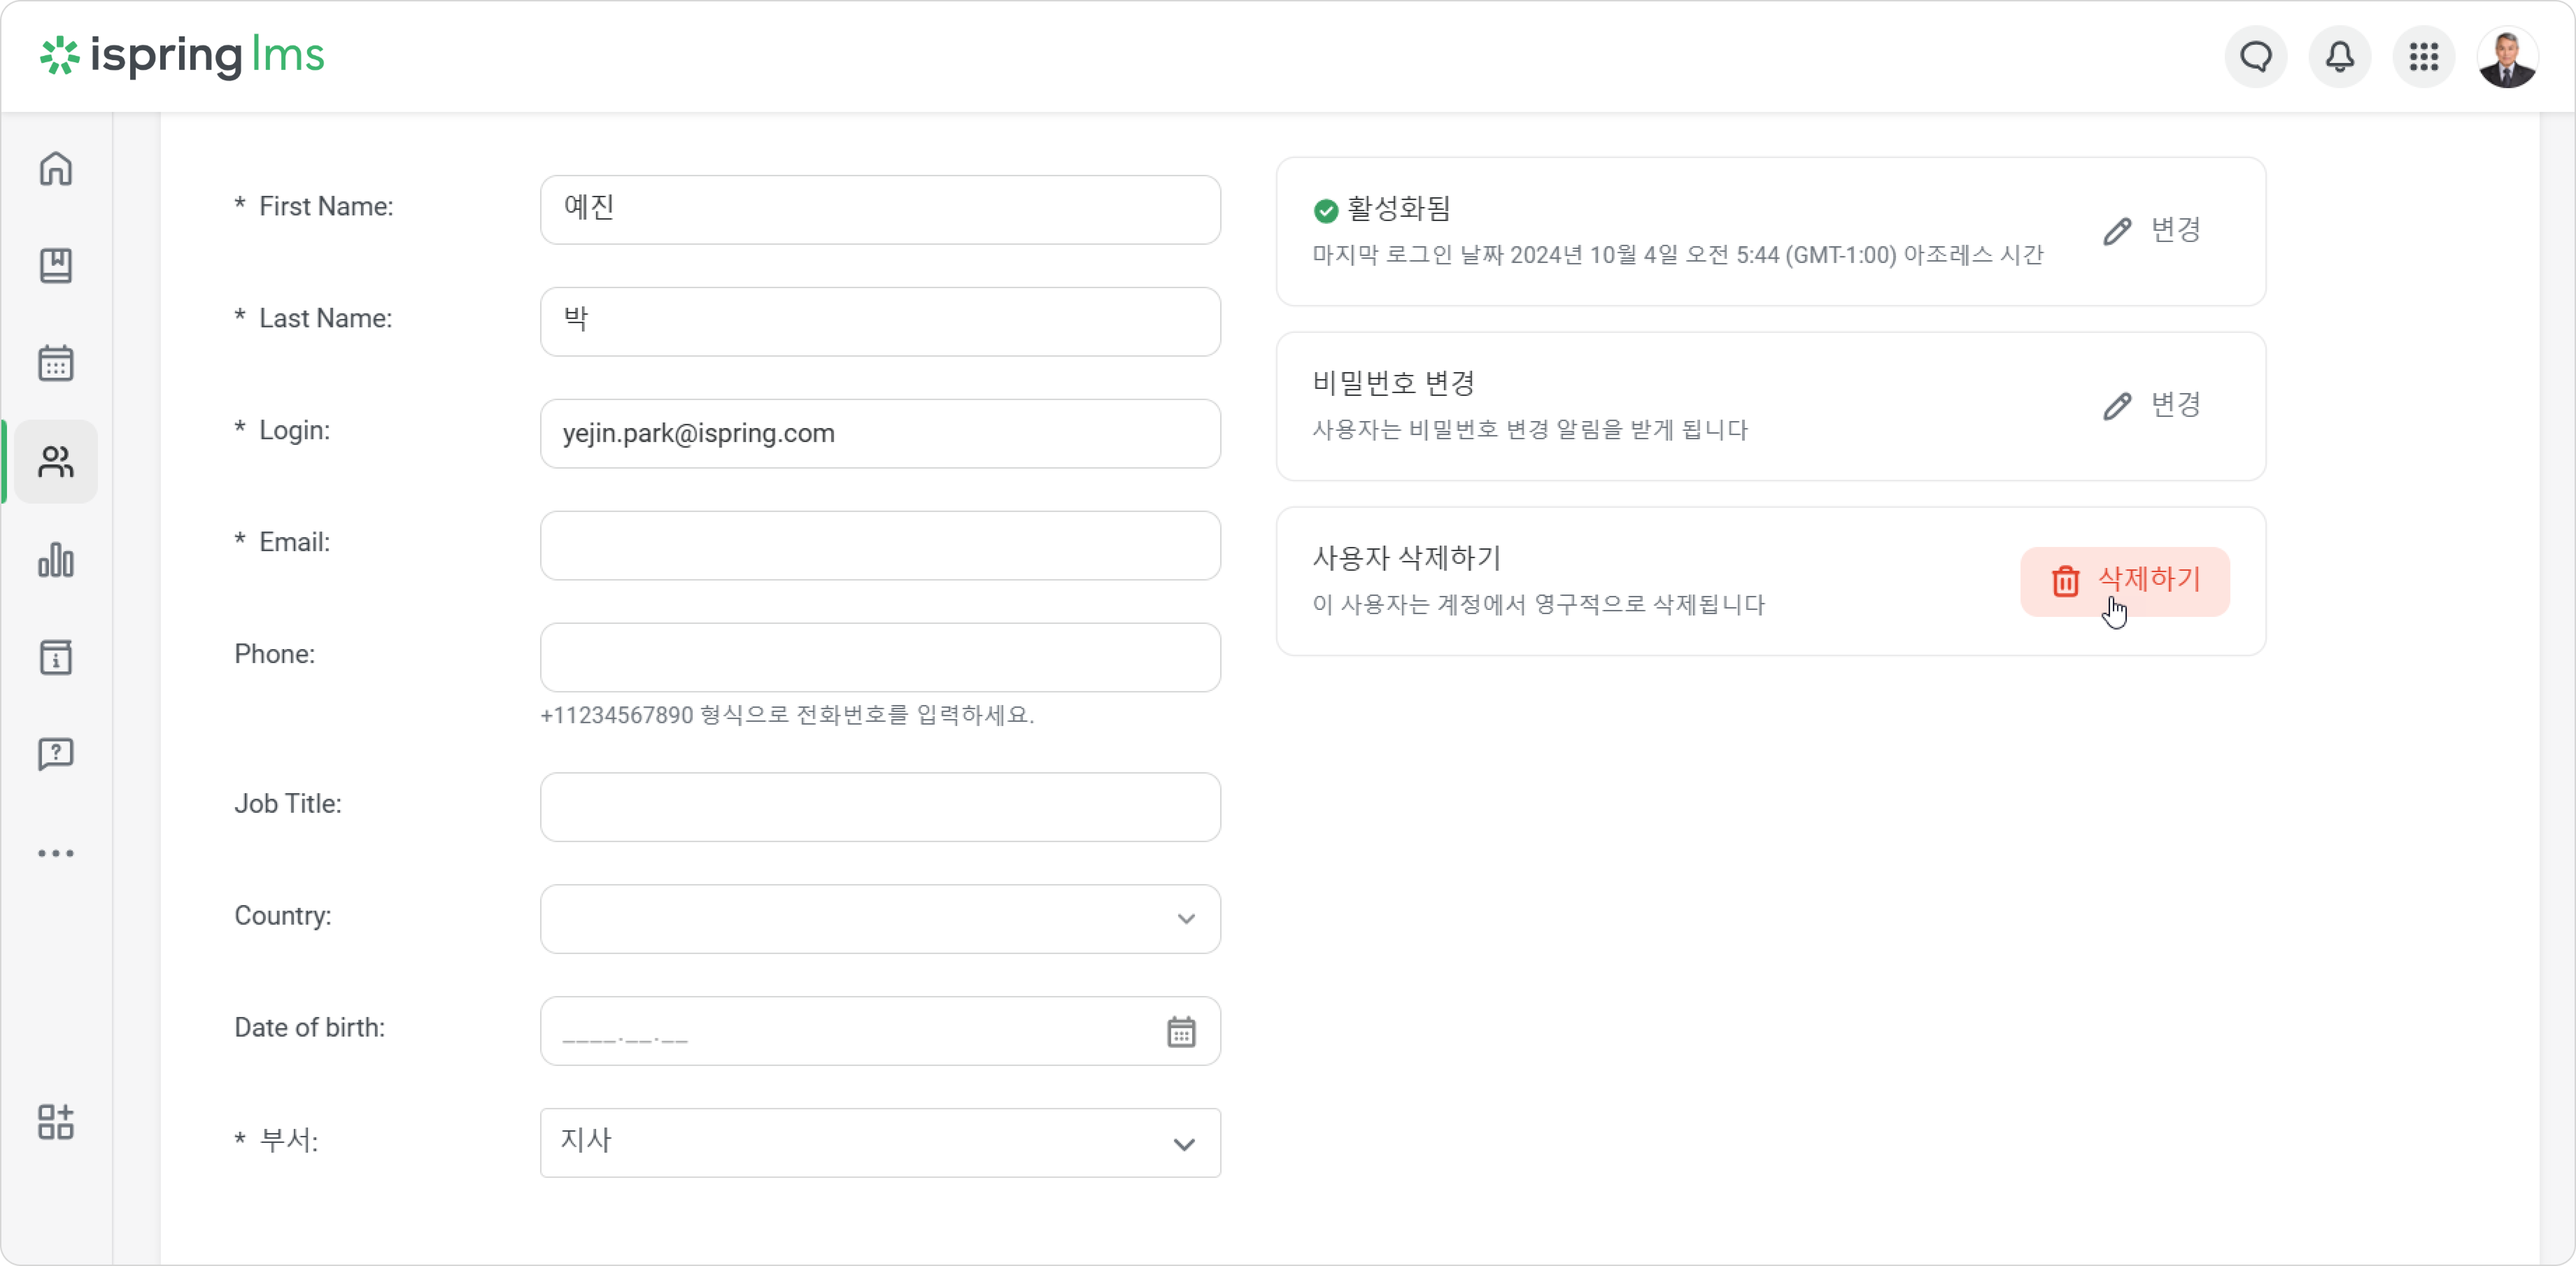Click 변경 next to 활성화됨 status

[2152, 230]
